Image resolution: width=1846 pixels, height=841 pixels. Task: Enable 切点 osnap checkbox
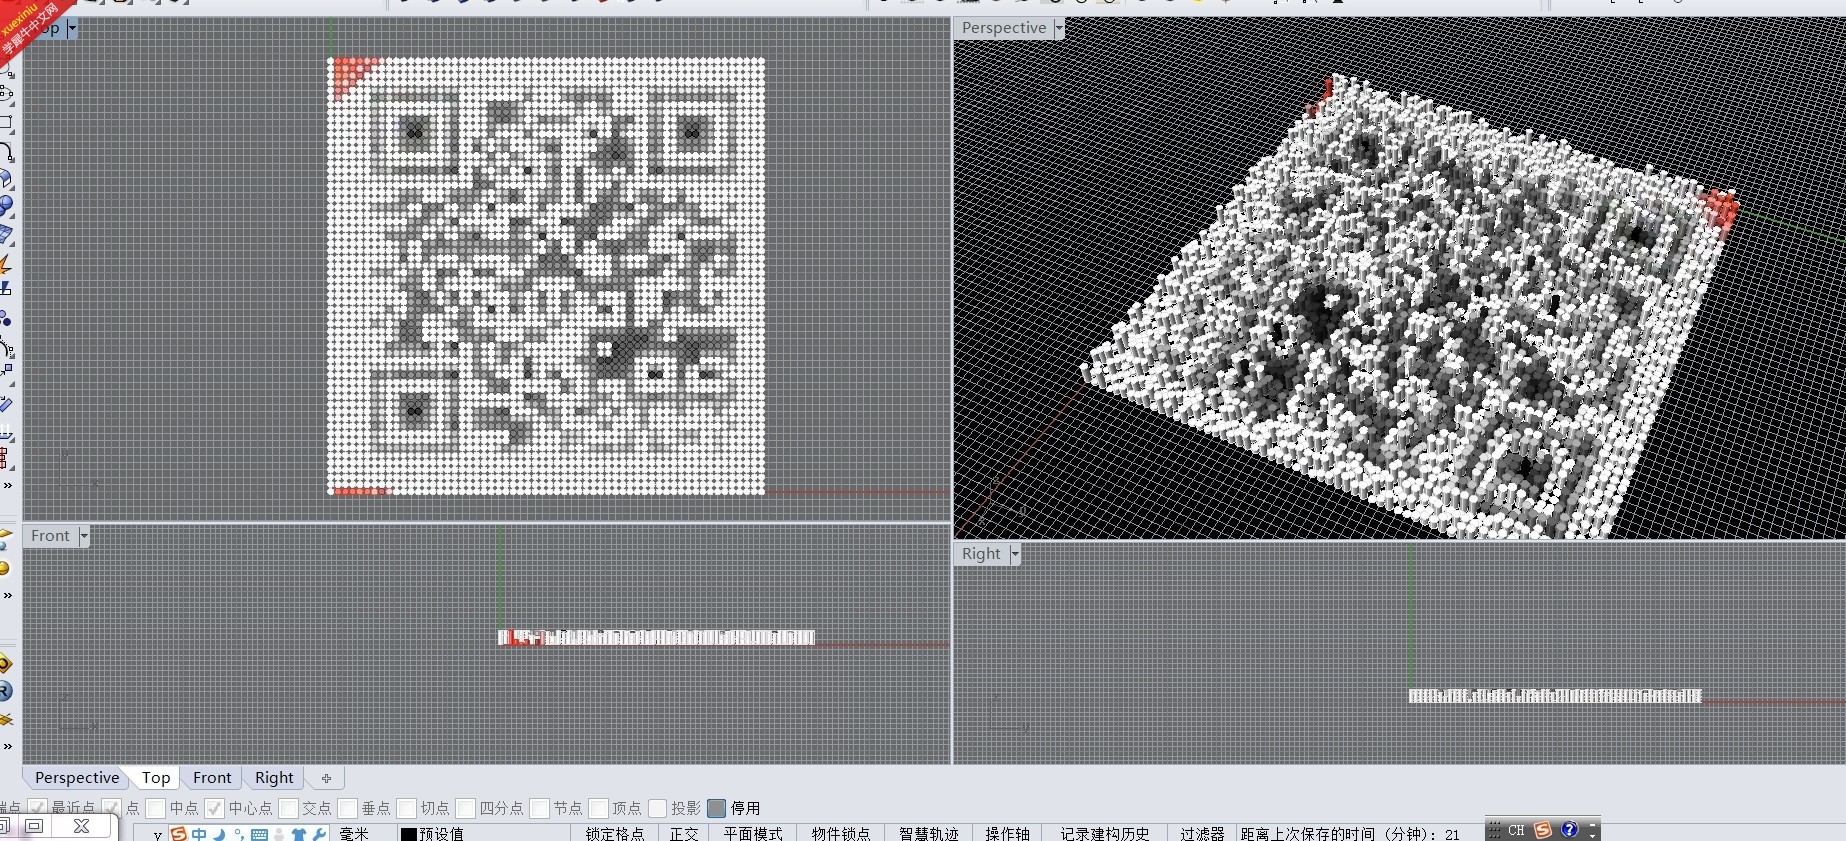406,808
